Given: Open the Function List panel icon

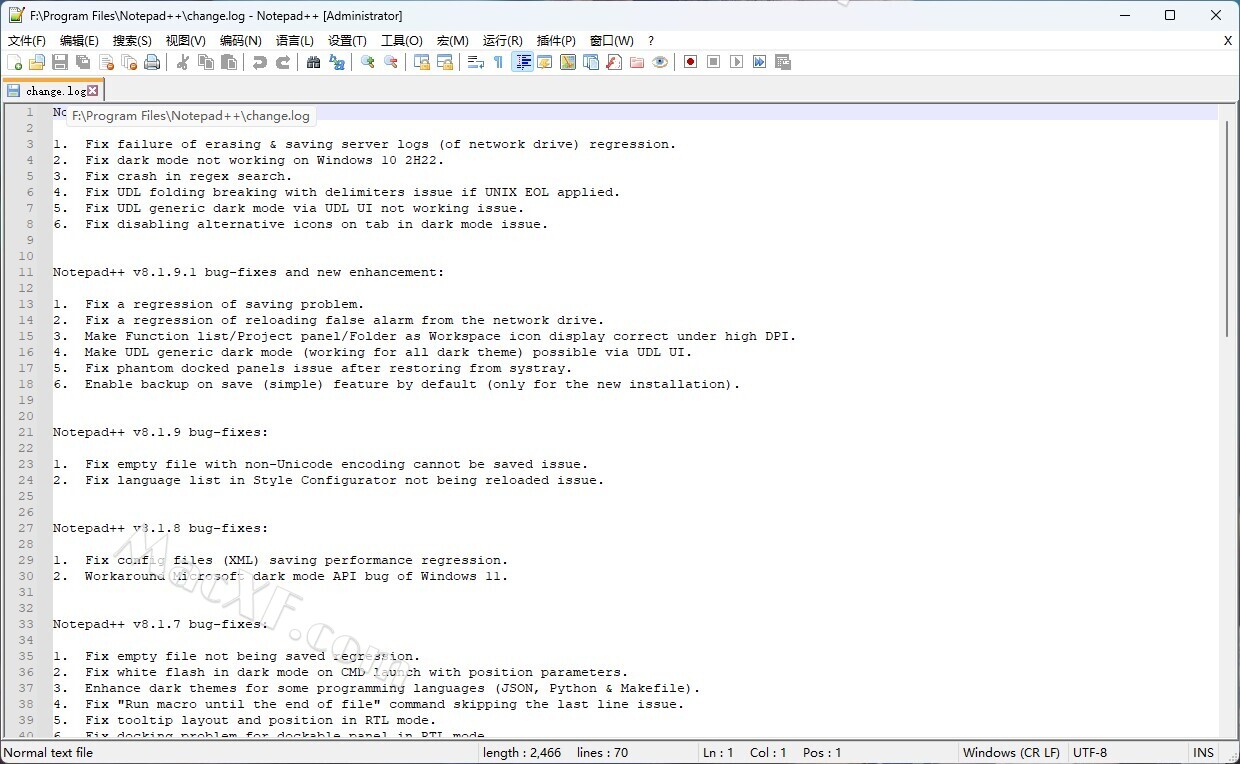Looking at the screenshot, I should [614, 62].
